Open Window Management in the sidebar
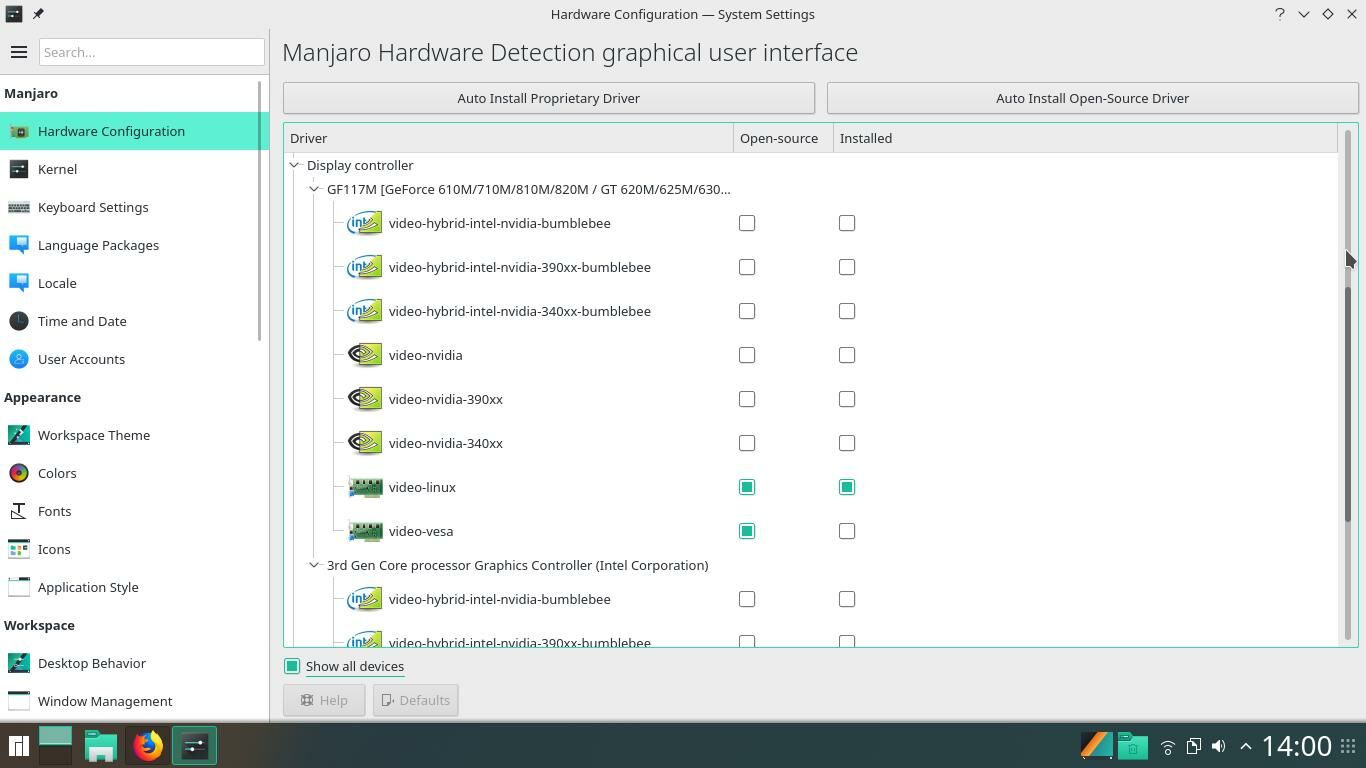The width and height of the screenshot is (1366, 768). tap(134, 701)
